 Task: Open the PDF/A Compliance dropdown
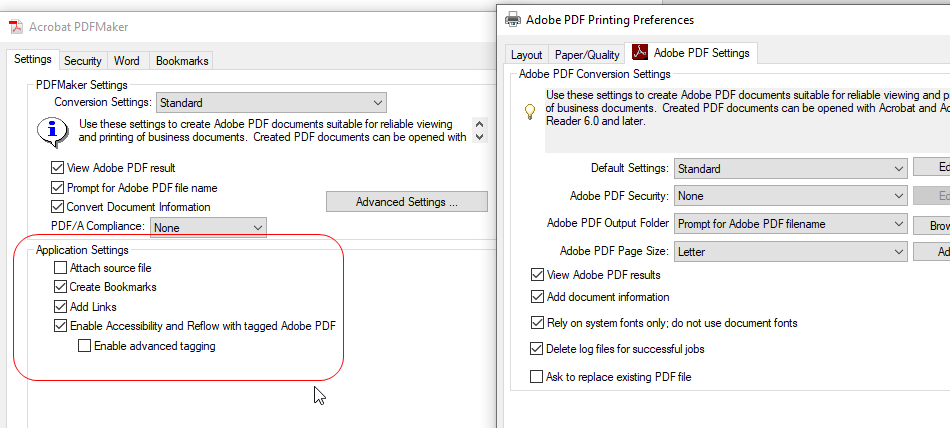[208, 227]
